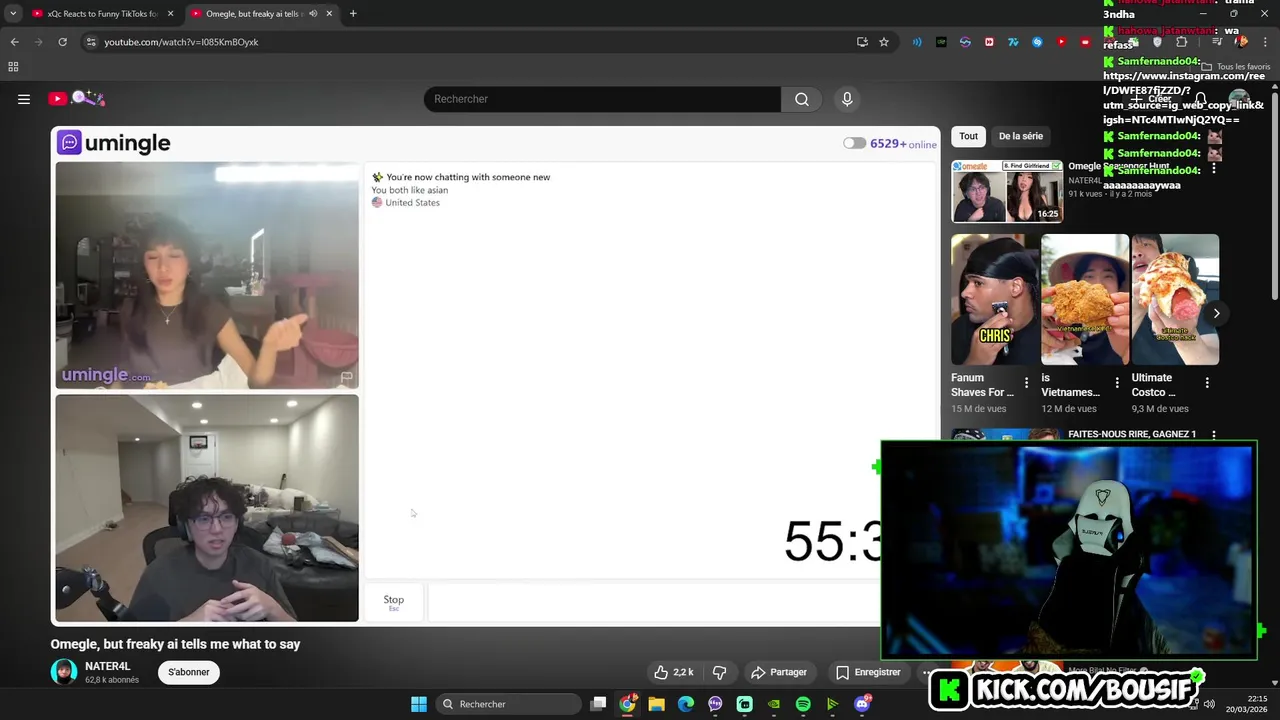This screenshot has height=720, width=1280.
Task: Open options for Ultimate Costco short
Action: click(1207, 383)
